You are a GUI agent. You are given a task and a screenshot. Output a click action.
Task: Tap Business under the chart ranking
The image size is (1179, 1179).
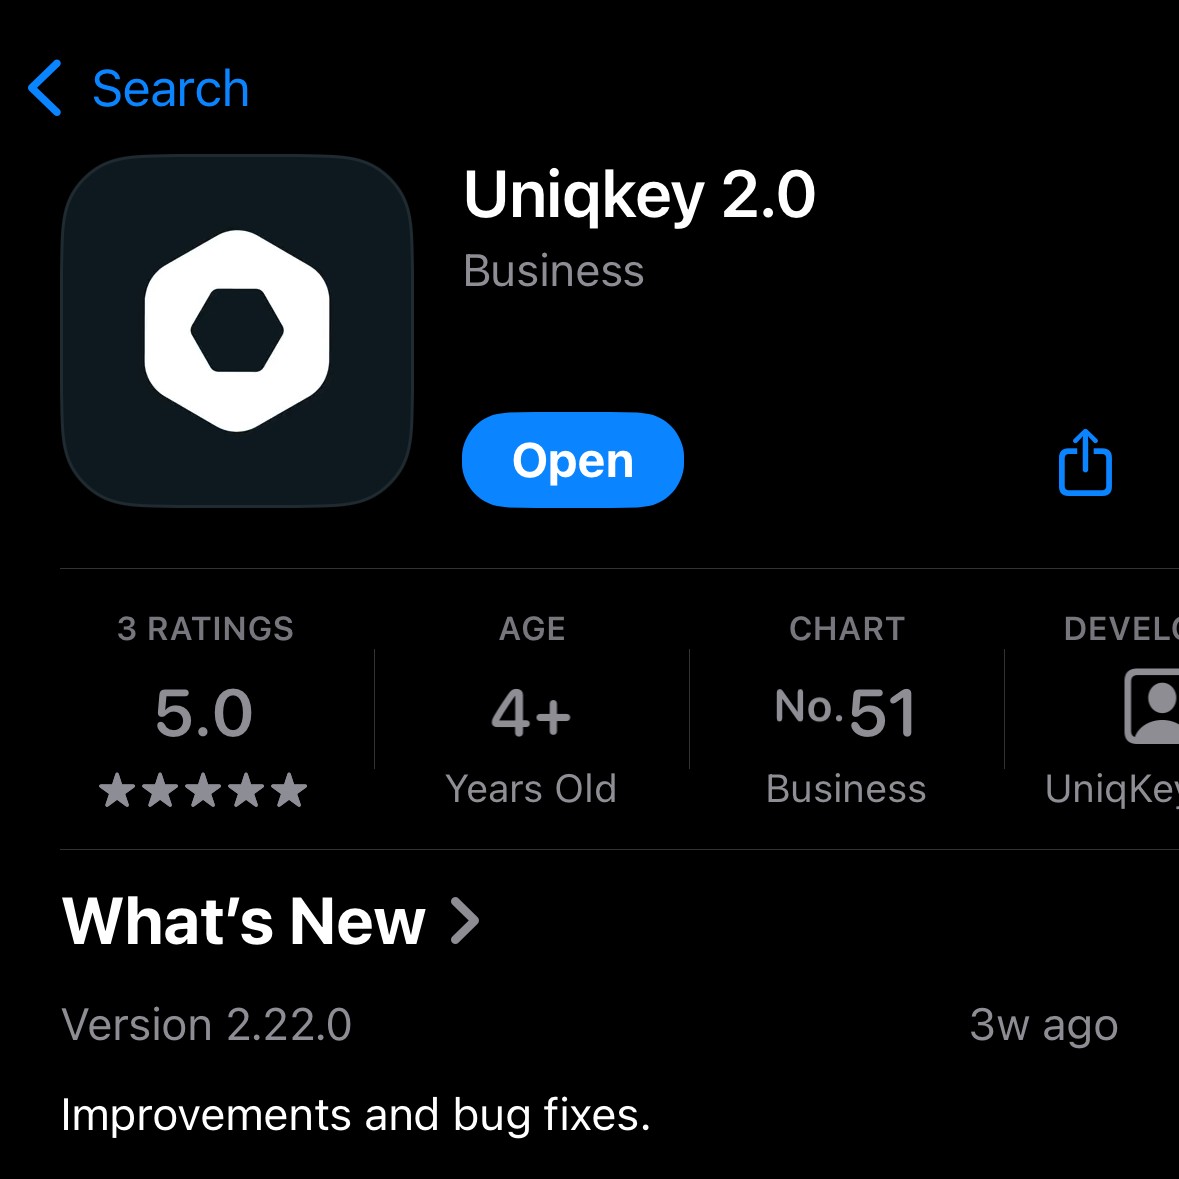click(846, 789)
